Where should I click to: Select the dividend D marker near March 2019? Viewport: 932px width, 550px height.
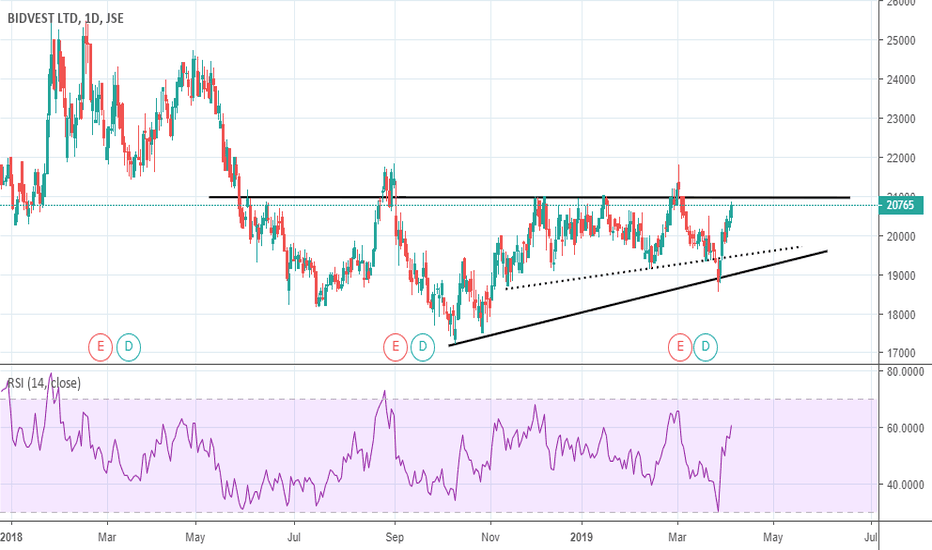pyautogui.click(x=706, y=347)
